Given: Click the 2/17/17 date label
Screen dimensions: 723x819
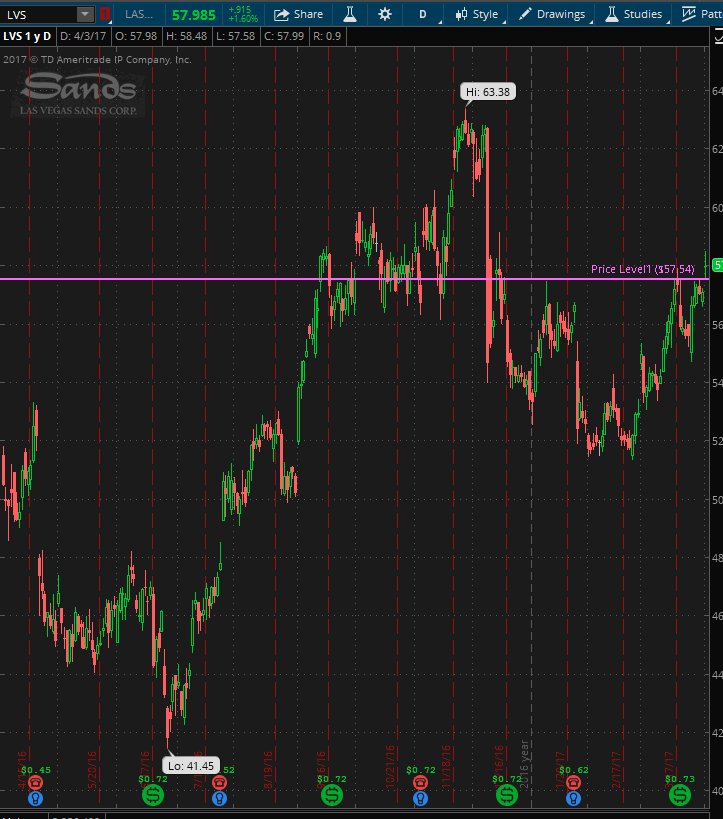Looking at the screenshot, I should 616,770.
